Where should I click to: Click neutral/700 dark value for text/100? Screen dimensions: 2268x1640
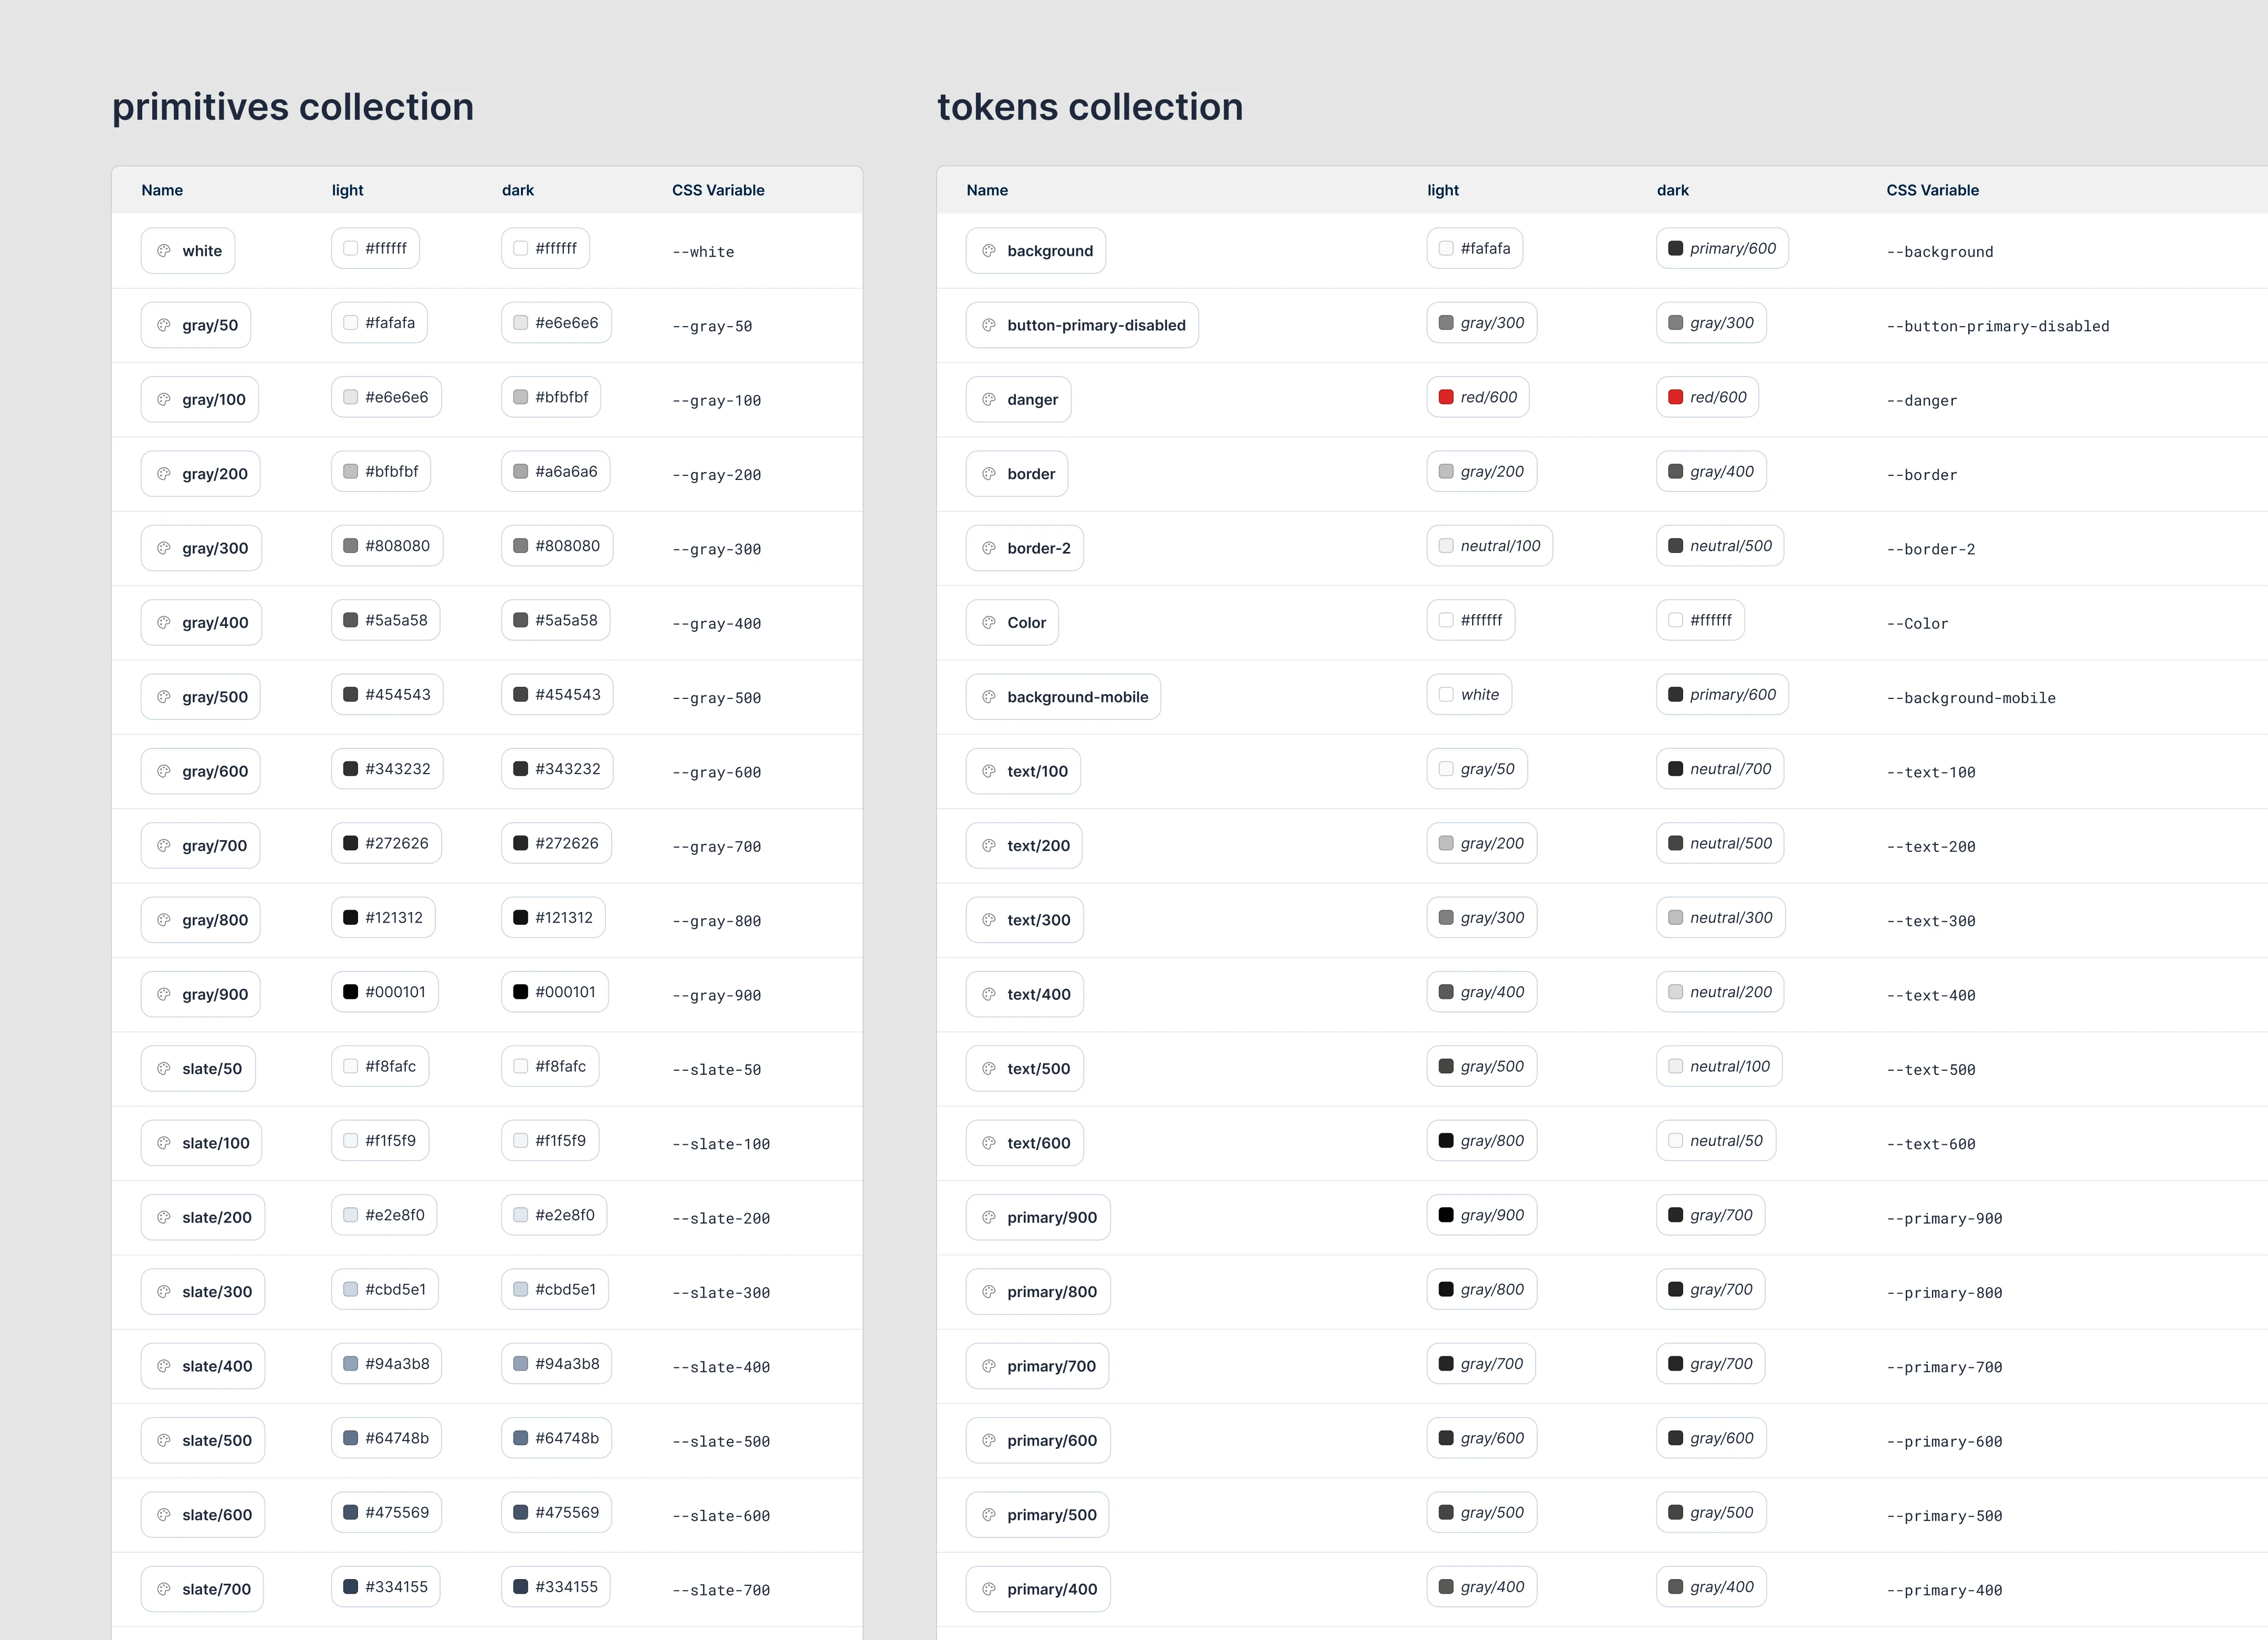click(1720, 769)
